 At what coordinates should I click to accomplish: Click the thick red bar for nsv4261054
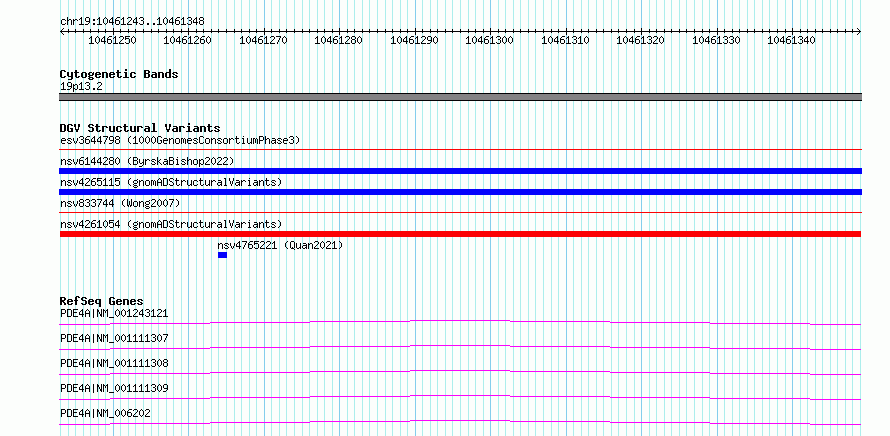click(460, 234)
